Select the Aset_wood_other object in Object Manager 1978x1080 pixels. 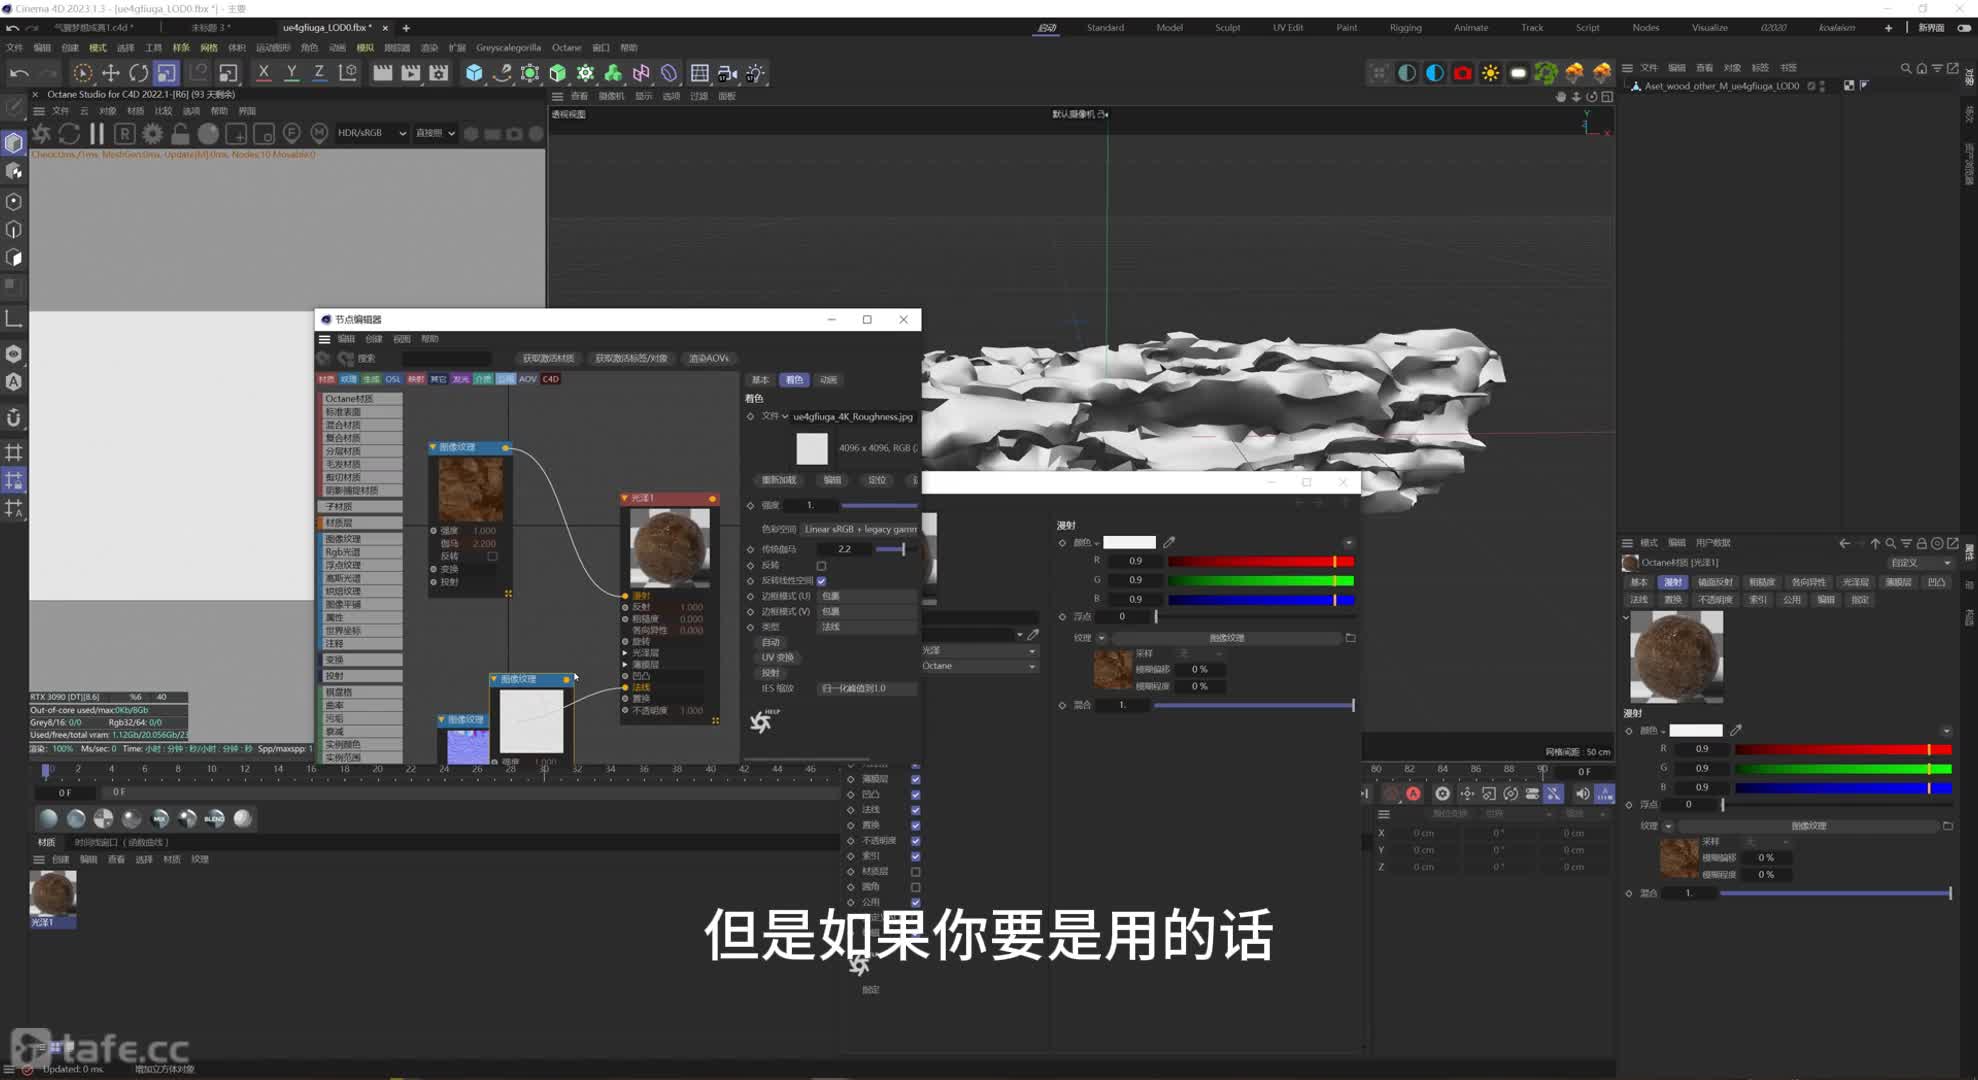1721,86
